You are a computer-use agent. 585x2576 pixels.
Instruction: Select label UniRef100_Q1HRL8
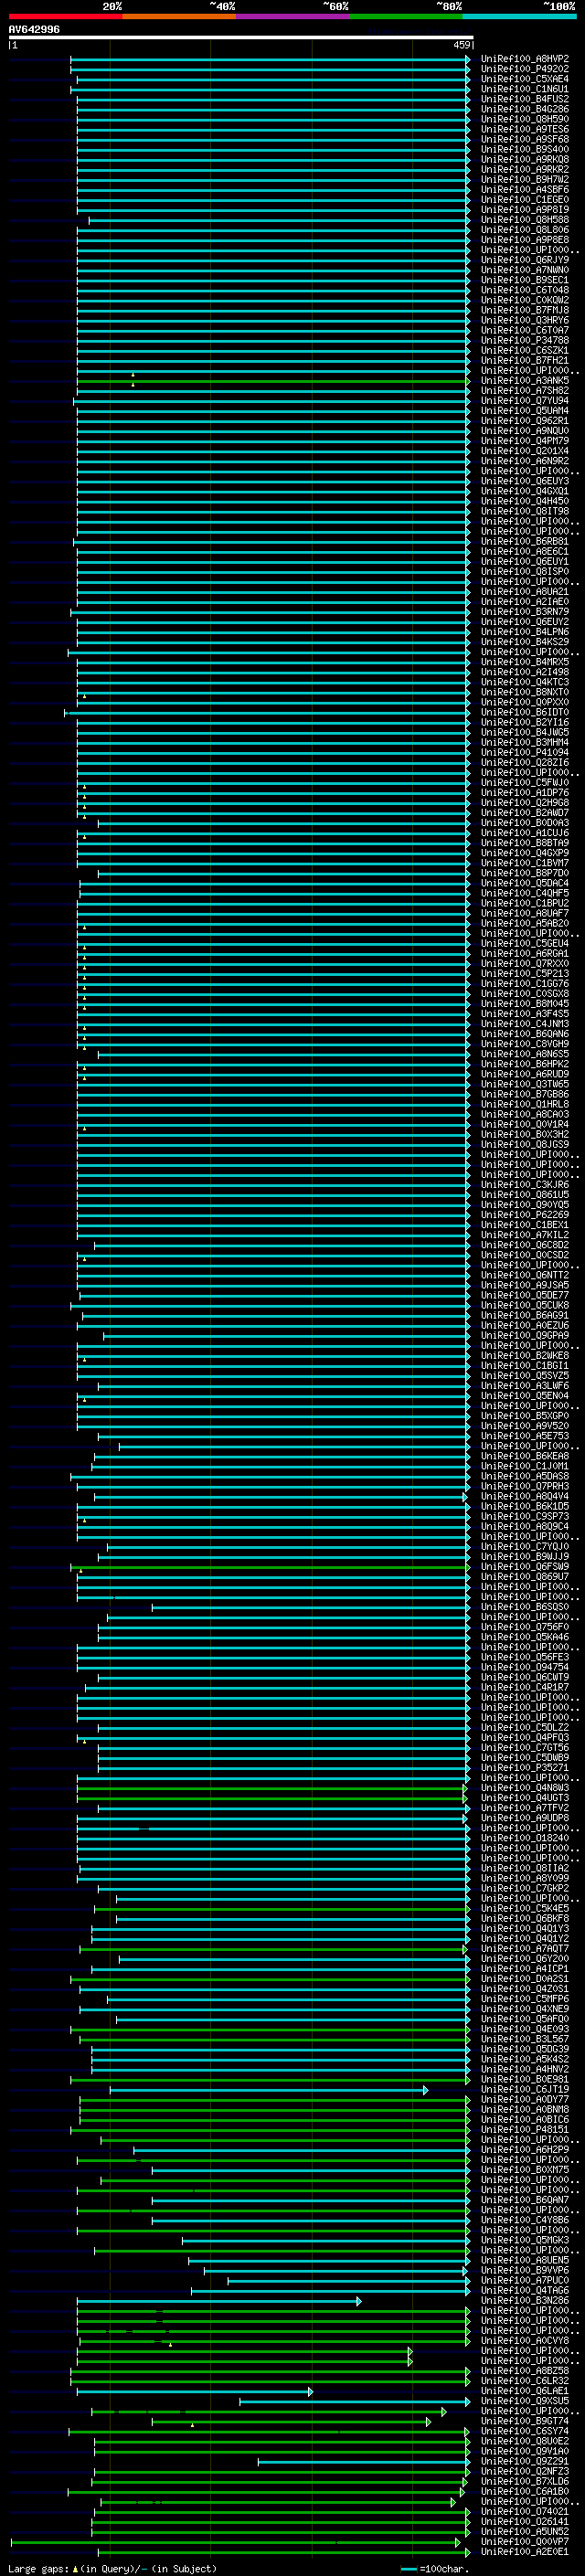[x=525, y=1104]
